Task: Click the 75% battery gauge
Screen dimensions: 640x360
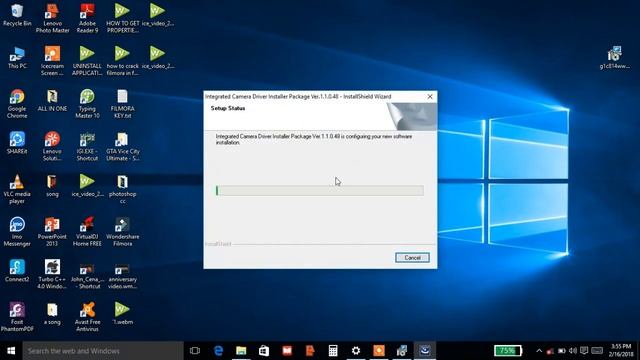Action: pyautogui.click(x=508, y=350)
